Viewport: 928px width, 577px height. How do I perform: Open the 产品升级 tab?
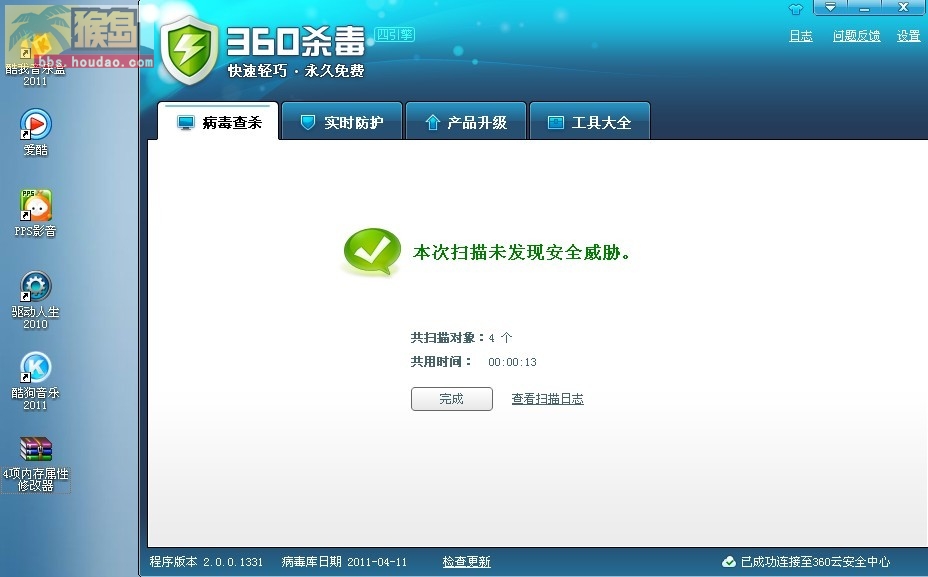click(466, 122)
